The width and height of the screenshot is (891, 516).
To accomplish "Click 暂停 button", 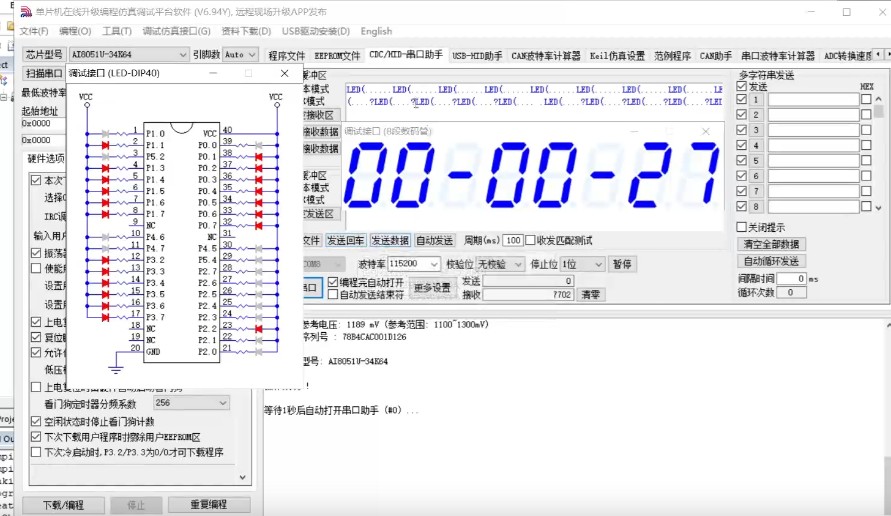I will click(x=622, y=264).
